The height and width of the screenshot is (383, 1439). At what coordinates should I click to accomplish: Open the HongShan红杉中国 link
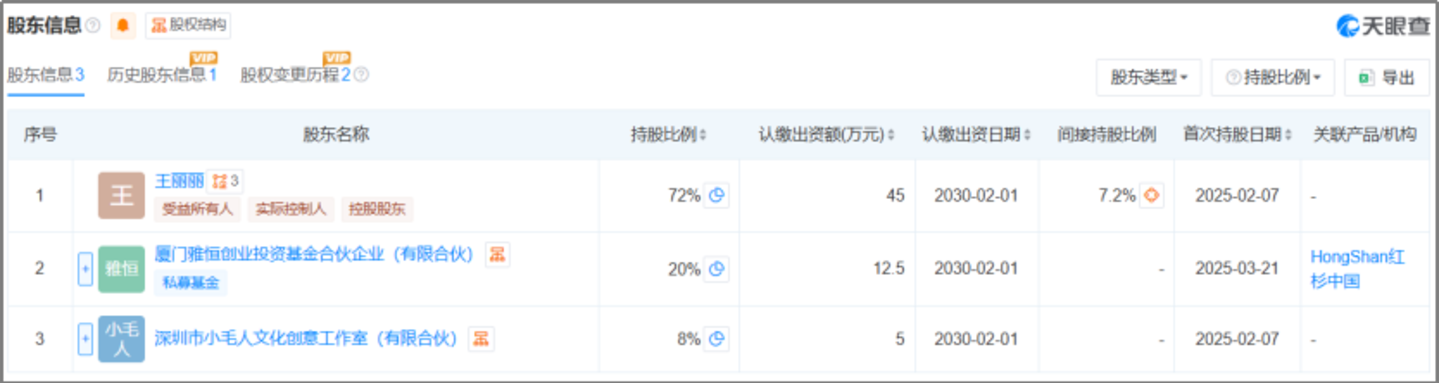(1358, 269)
